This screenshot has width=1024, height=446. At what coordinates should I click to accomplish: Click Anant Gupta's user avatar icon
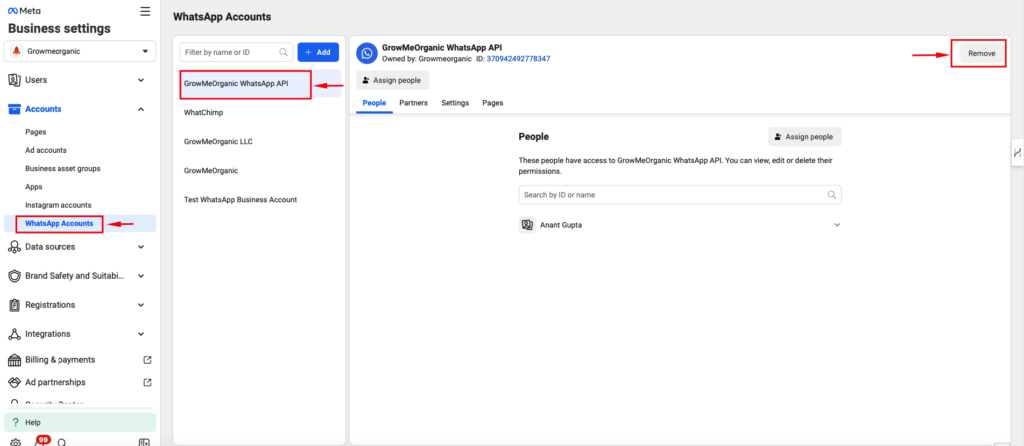(527, 225)
